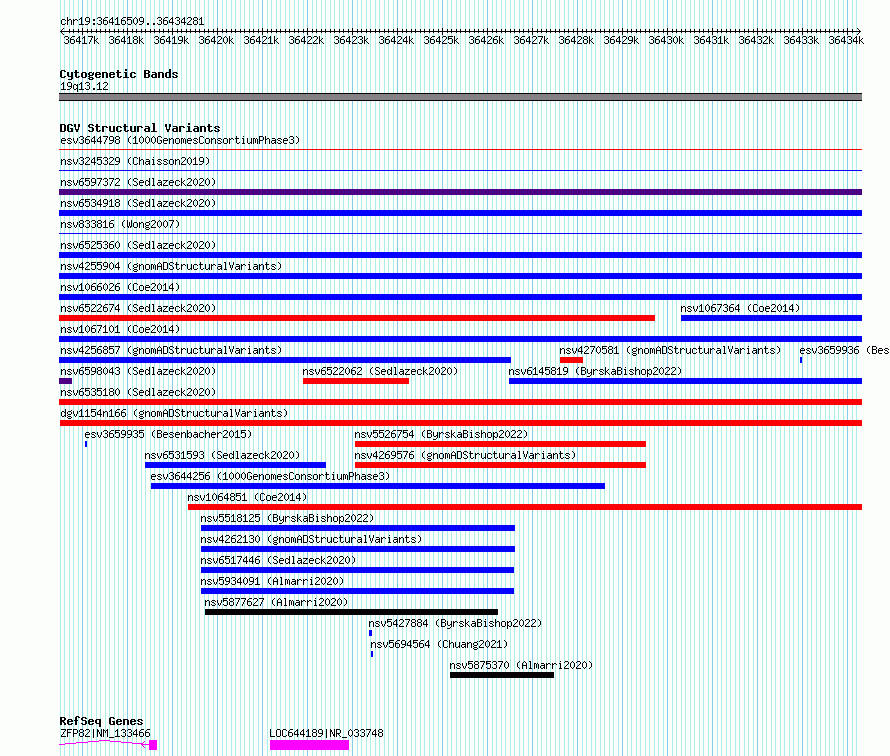Click the 19q13.12 cytogenetic band bar
This screenshot has width=890, height=756.
(x=460, y=97)
